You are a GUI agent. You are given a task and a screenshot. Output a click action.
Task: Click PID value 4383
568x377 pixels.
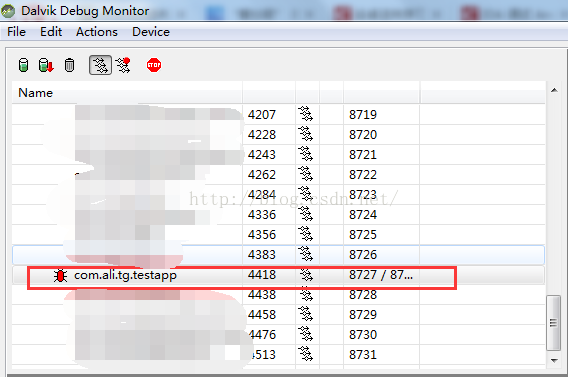(x=262, y=255)
